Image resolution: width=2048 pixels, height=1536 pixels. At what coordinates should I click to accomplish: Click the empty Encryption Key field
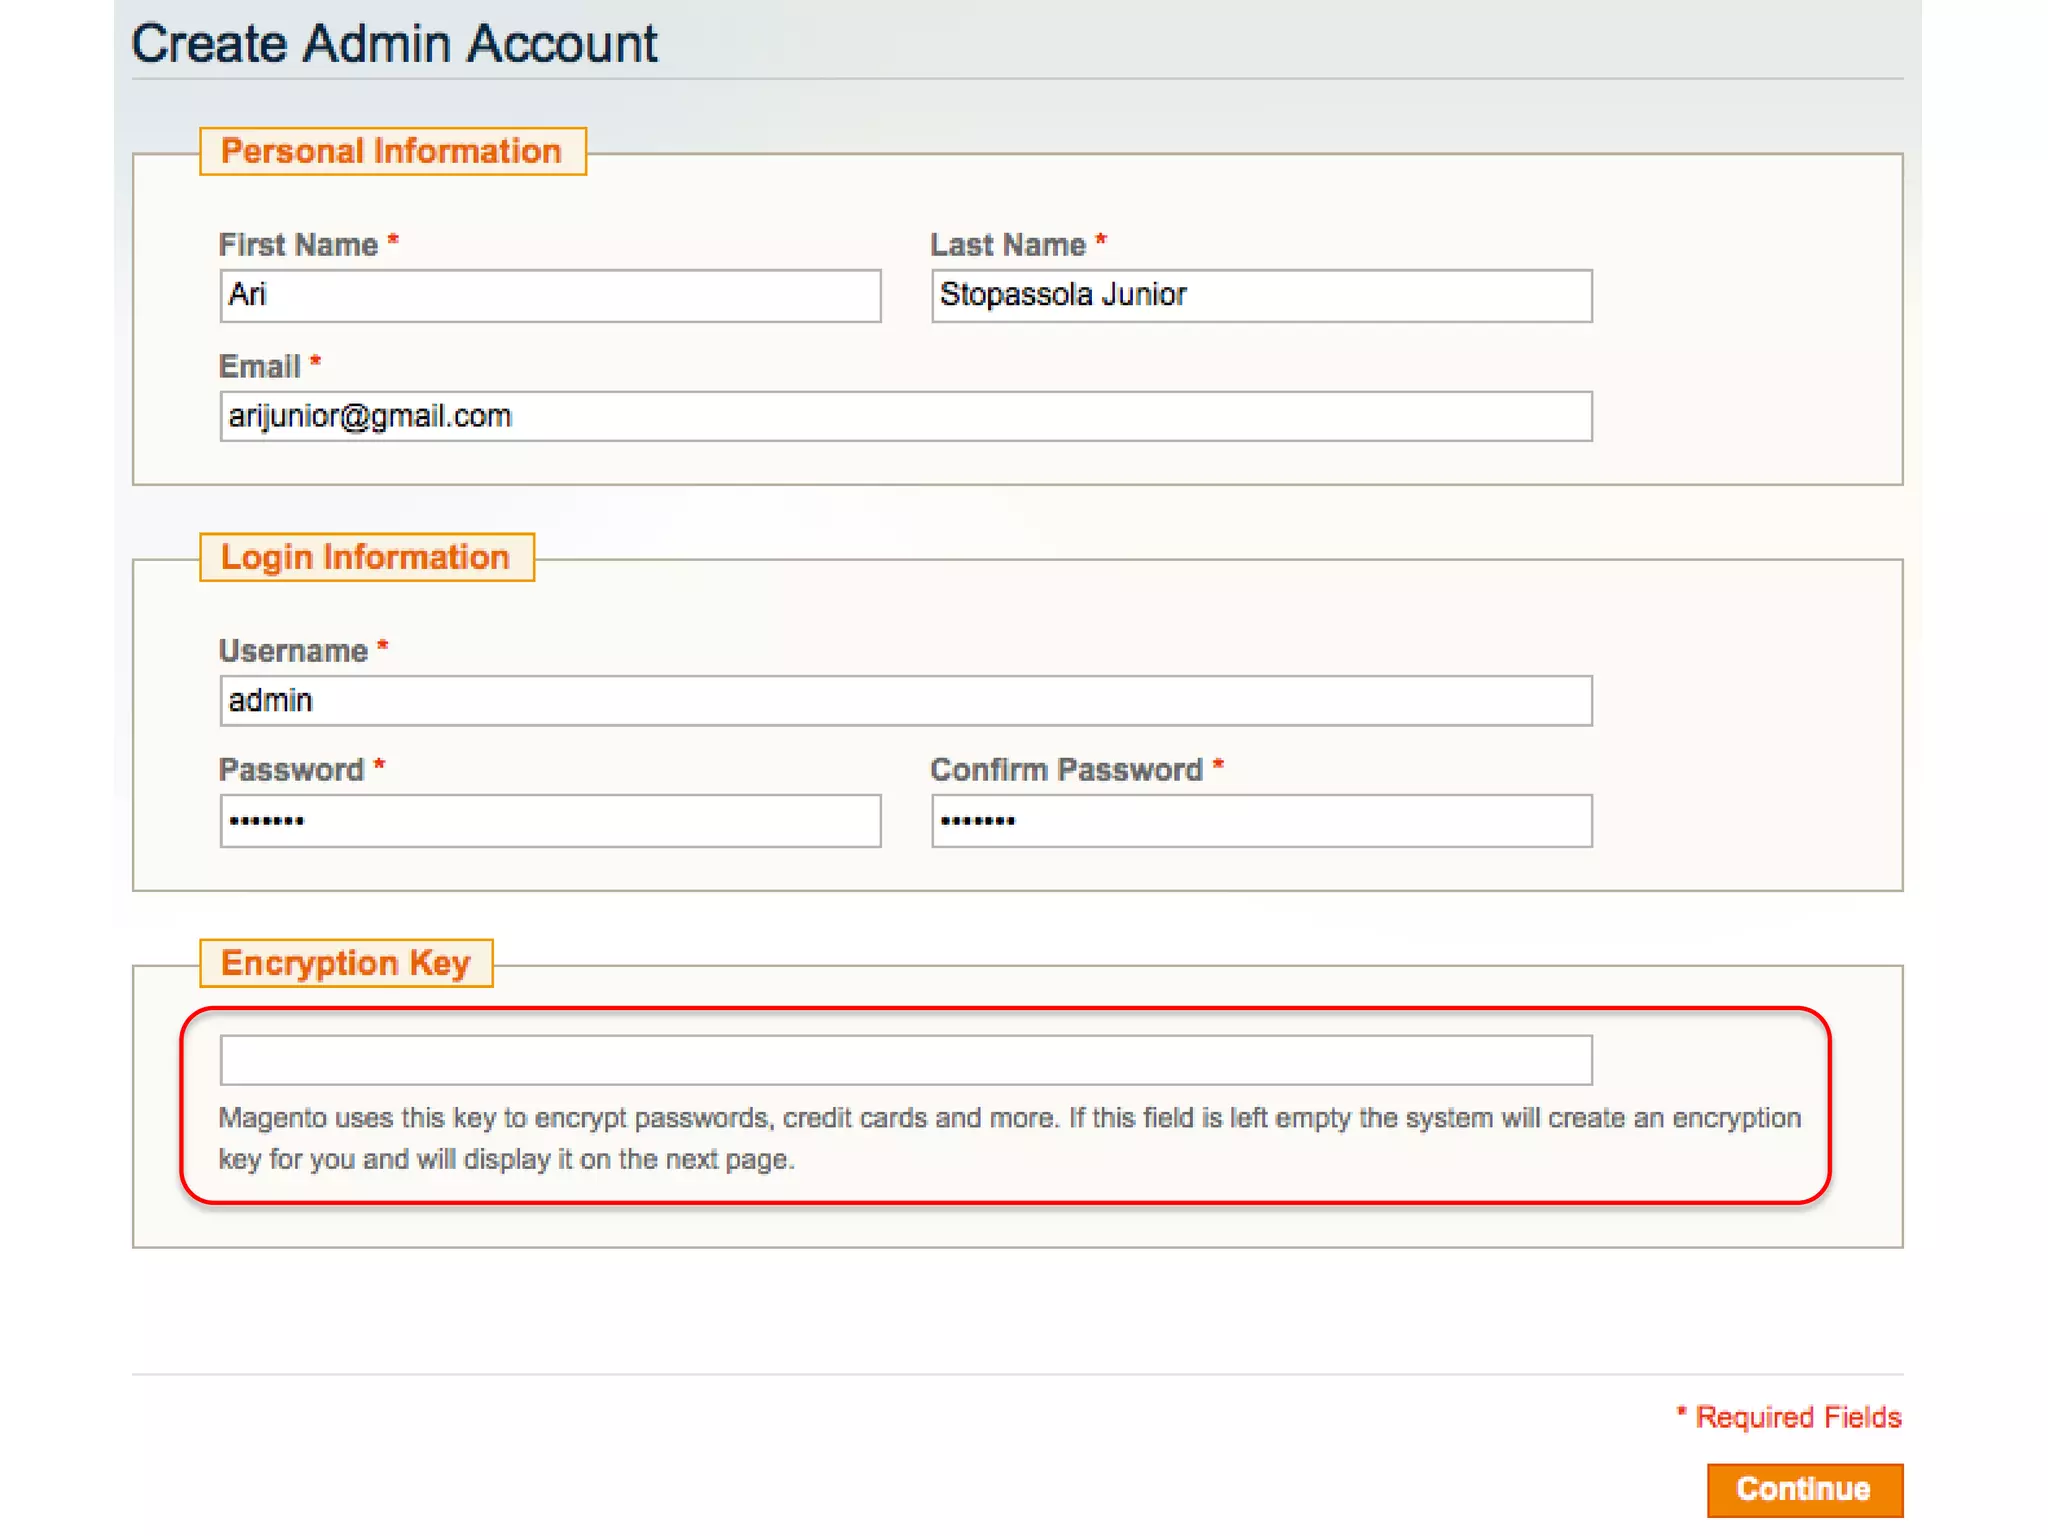(905, 1060)
